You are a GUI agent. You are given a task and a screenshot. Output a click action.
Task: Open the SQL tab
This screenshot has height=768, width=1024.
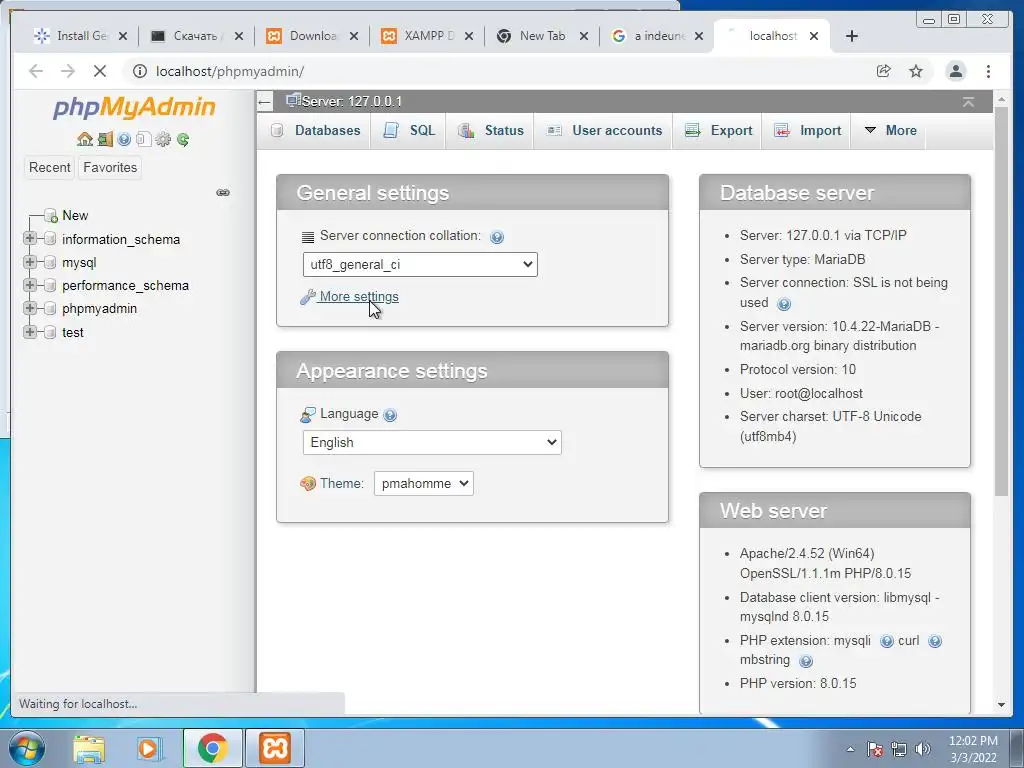pos(409,131)
